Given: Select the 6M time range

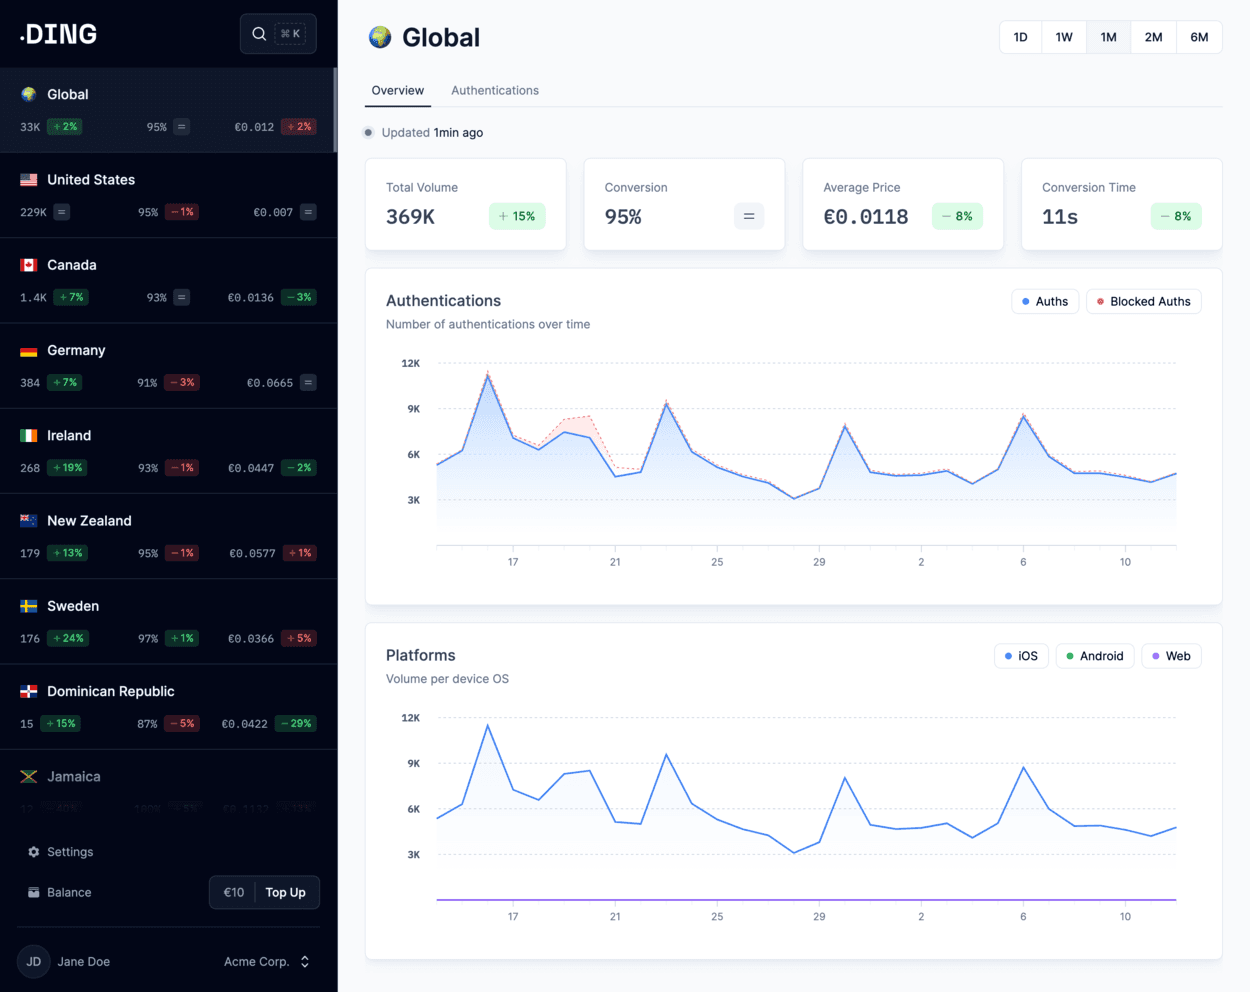Looking at the screenshot, I should pyautogui.click(x=1199, y=38).
